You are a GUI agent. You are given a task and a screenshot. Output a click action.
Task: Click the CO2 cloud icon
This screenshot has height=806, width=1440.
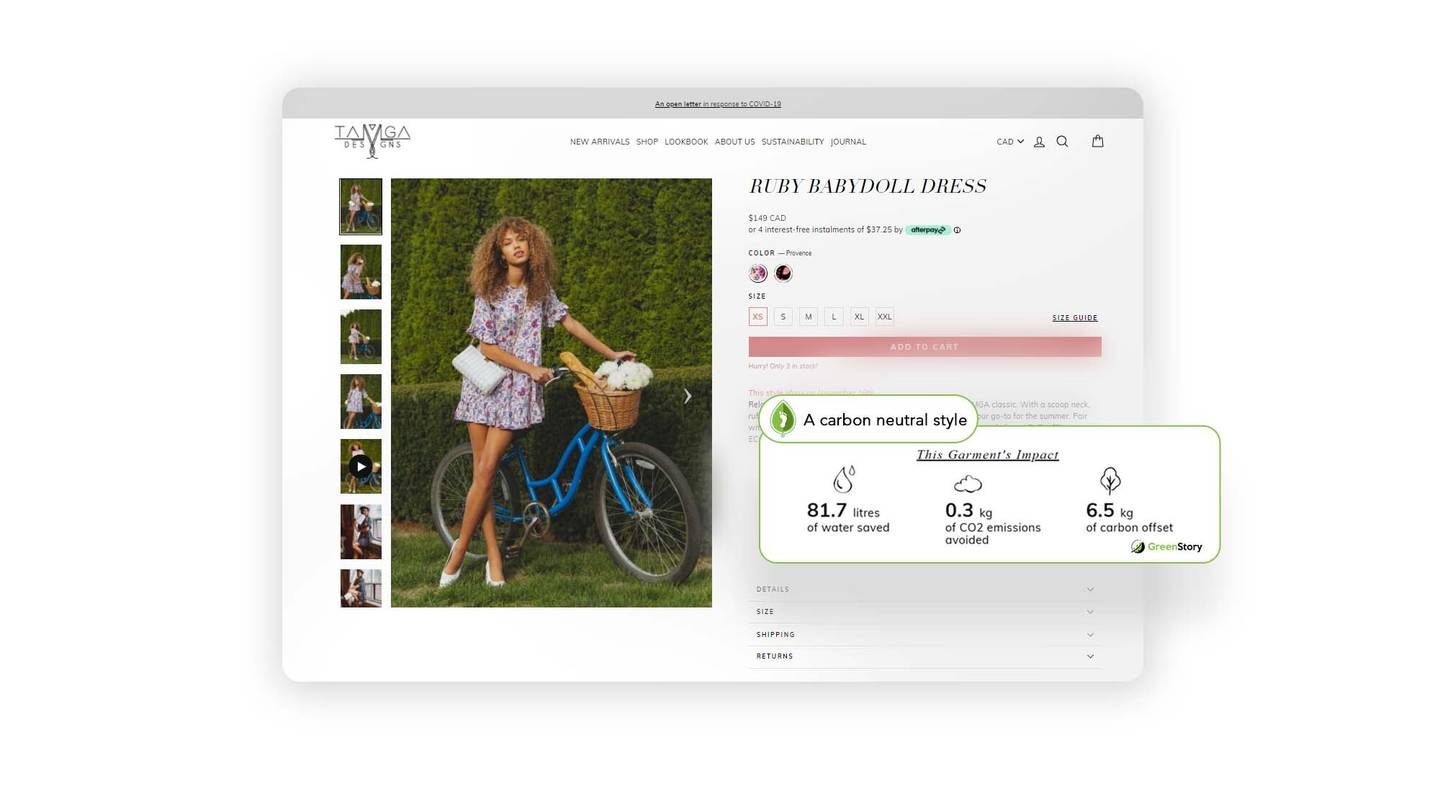coord(968,484)
